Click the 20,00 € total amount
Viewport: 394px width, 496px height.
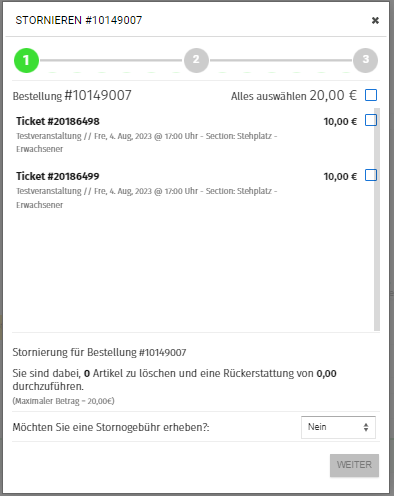tap(333, 95)
